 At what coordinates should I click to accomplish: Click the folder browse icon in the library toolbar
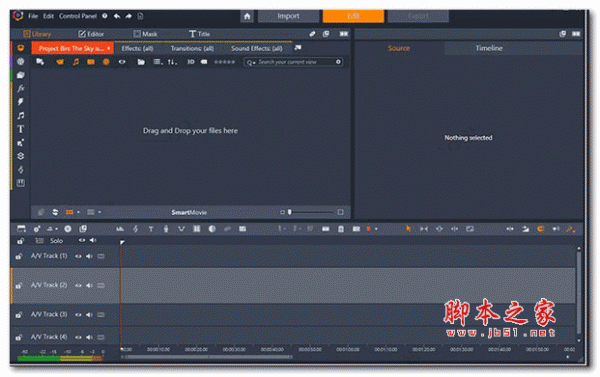[x=141, y=62]
